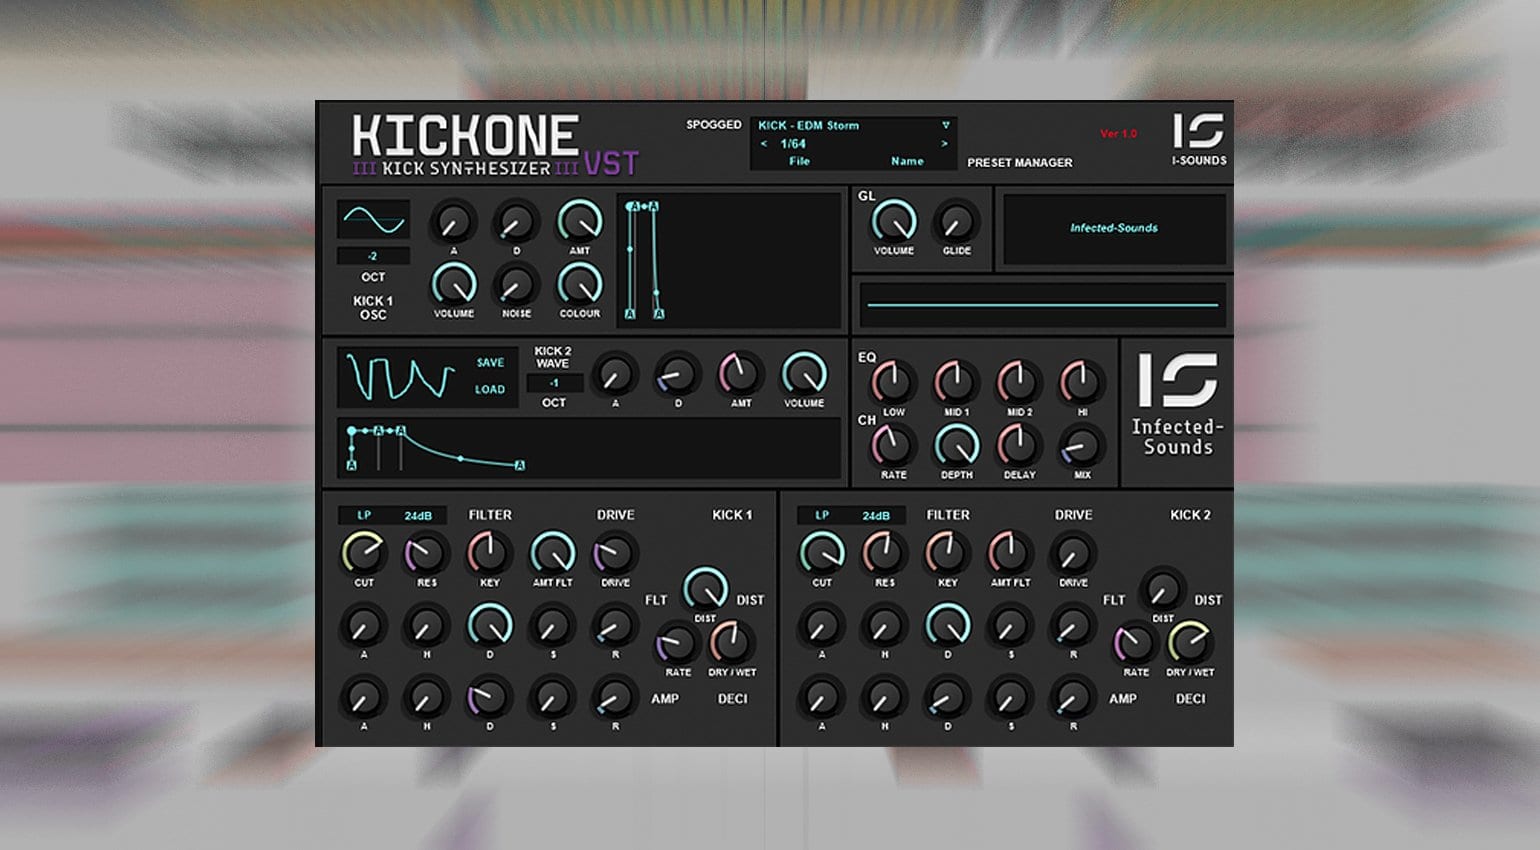The width and height of the screenshot is (1540, 850).
Task: Click the Kick 1 decimator RATE knob
Action: (678, 644)
